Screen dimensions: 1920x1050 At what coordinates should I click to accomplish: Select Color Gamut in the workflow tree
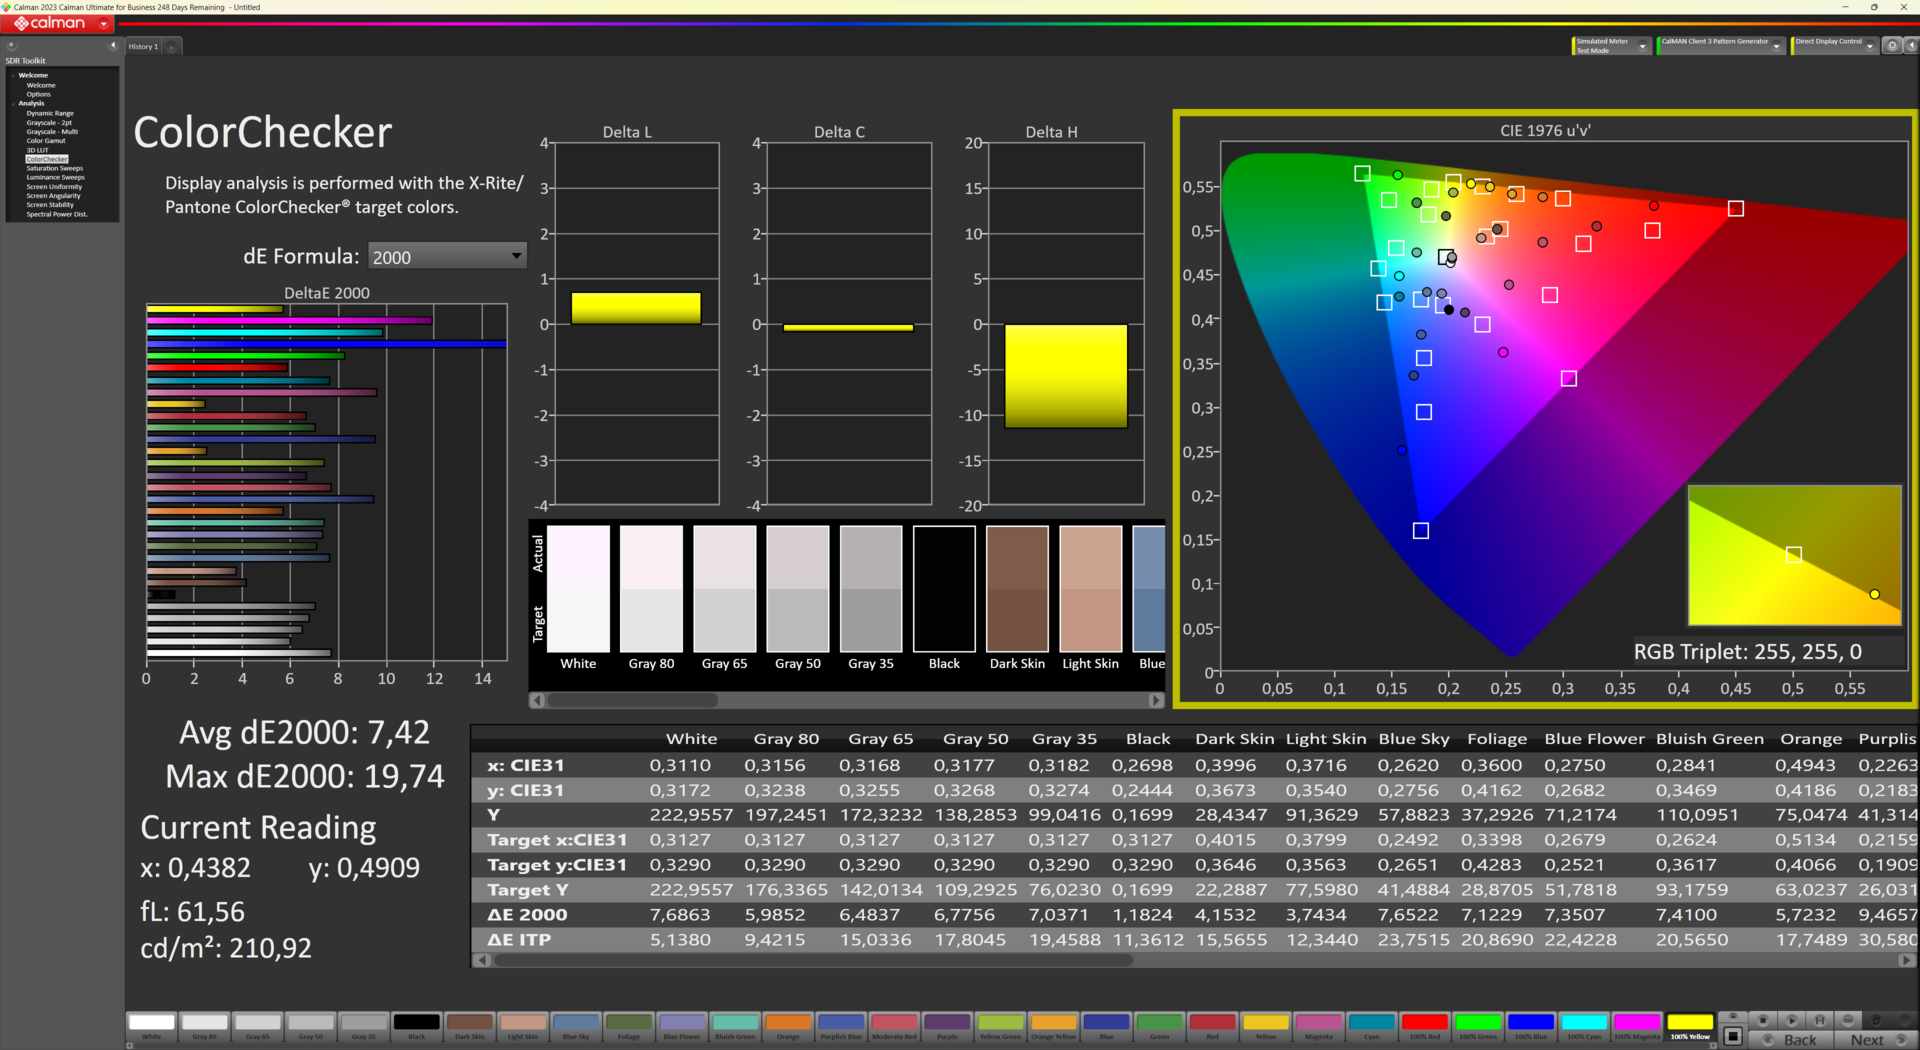pos(46,141)
